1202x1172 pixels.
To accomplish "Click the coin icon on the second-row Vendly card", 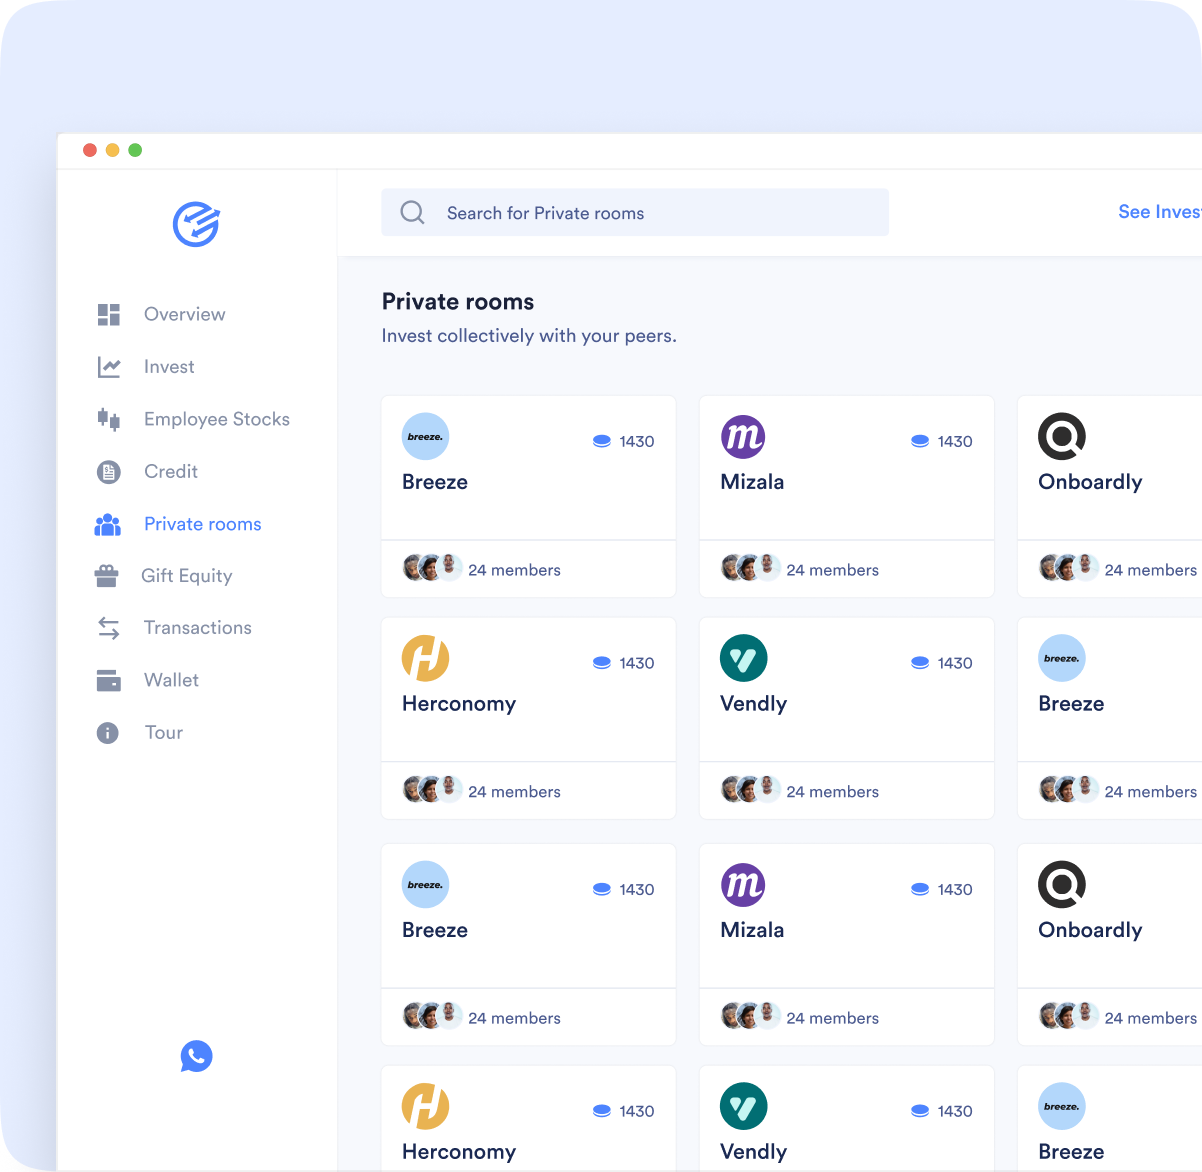I will 920,663.
